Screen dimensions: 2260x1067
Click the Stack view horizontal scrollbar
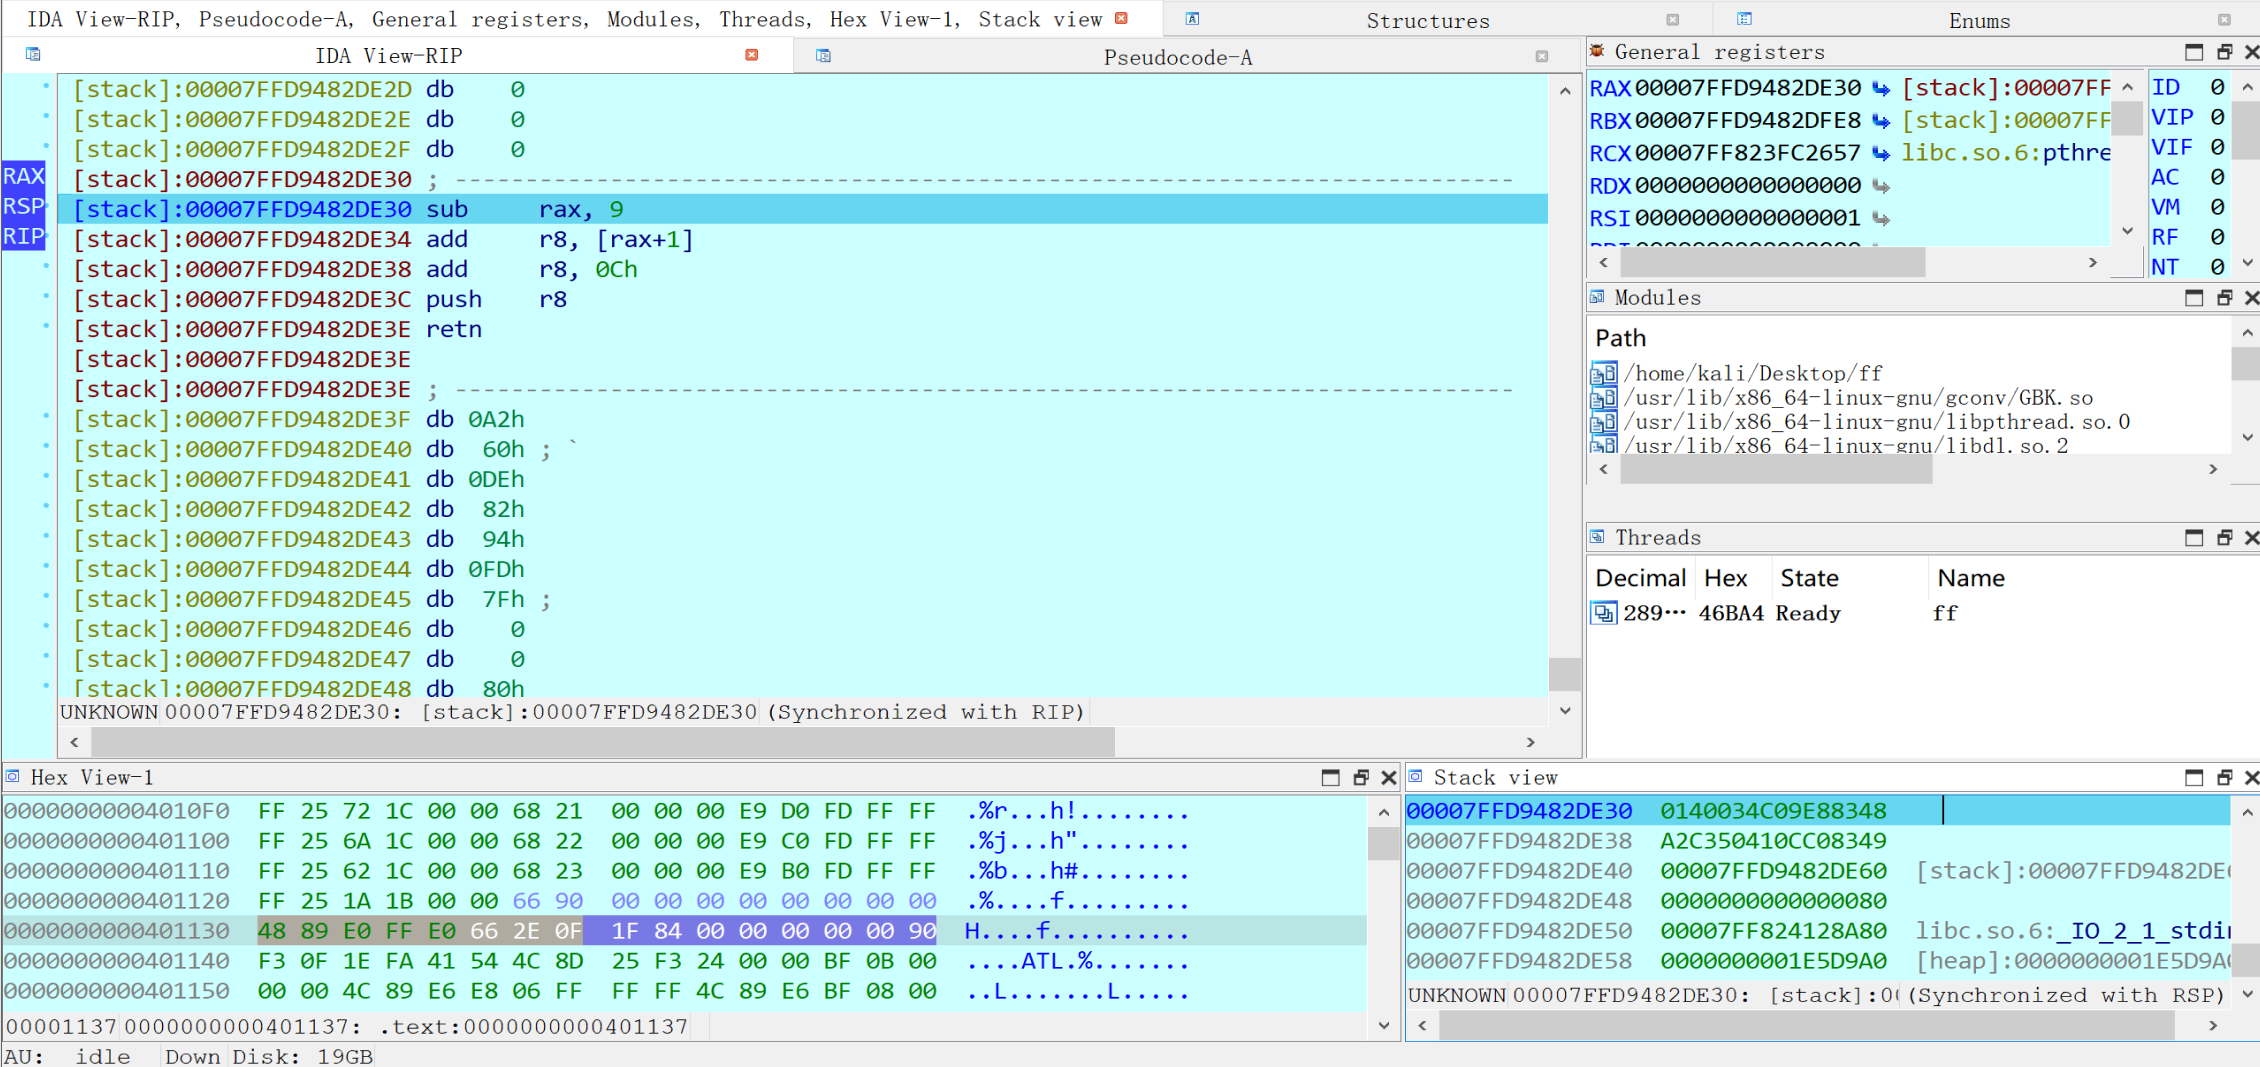[1806, 1025]
